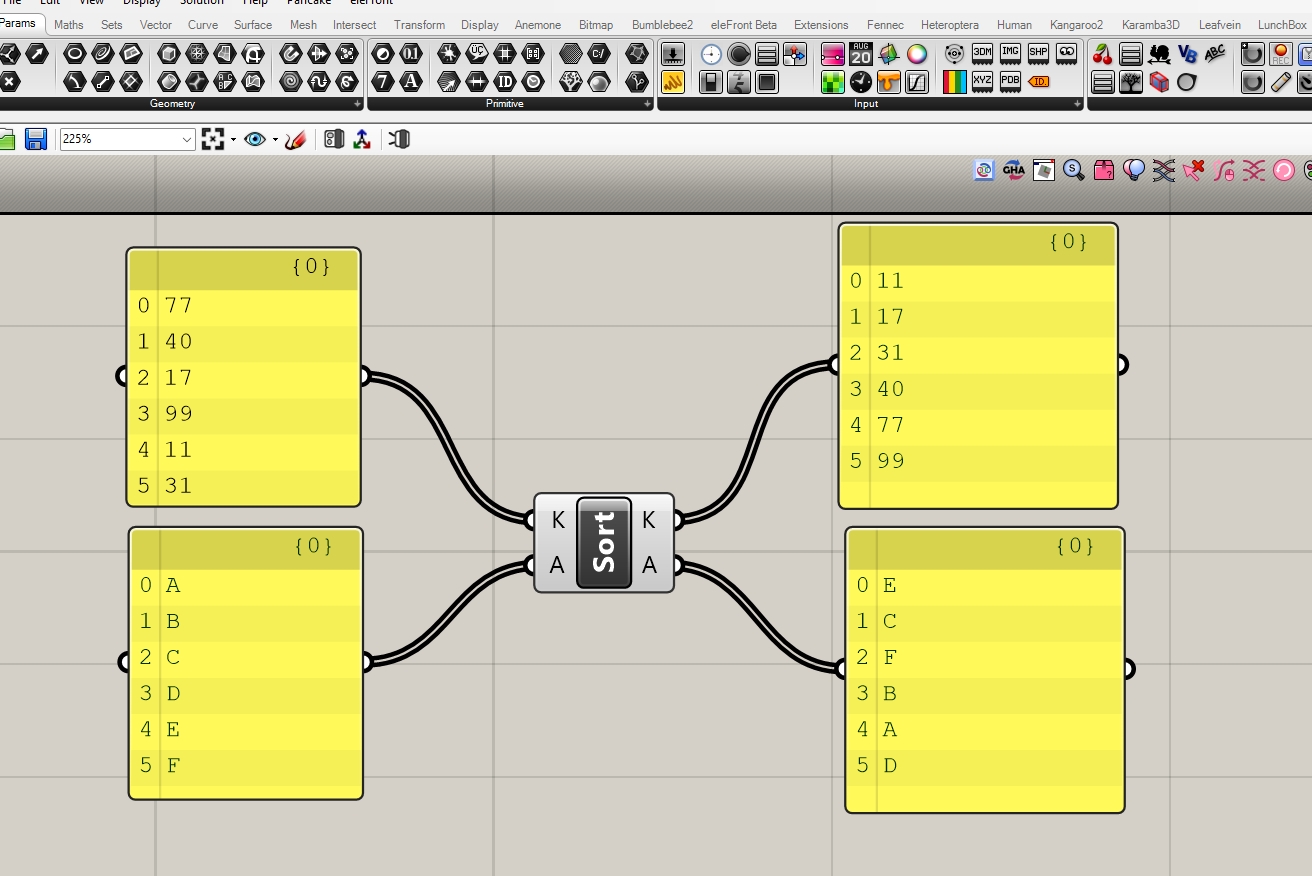Choose the rainbow Gradient component
This screenshot has width=1312, height=876.
954,82
